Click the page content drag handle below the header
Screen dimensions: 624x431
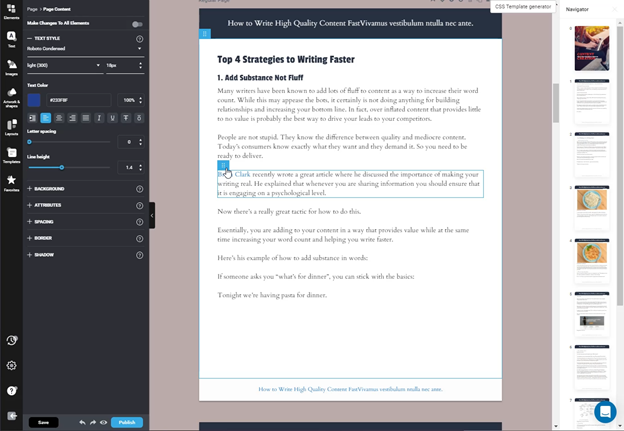(205, 33)
